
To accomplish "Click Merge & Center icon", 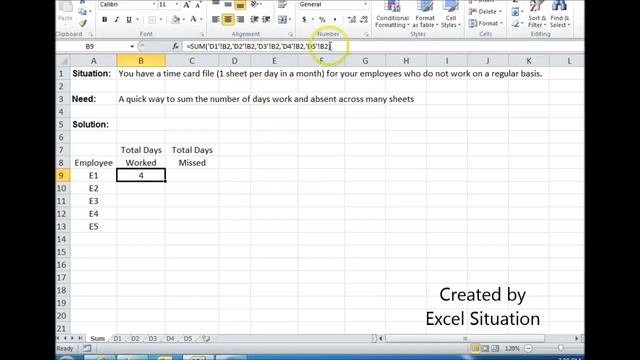I will [281, 20].
